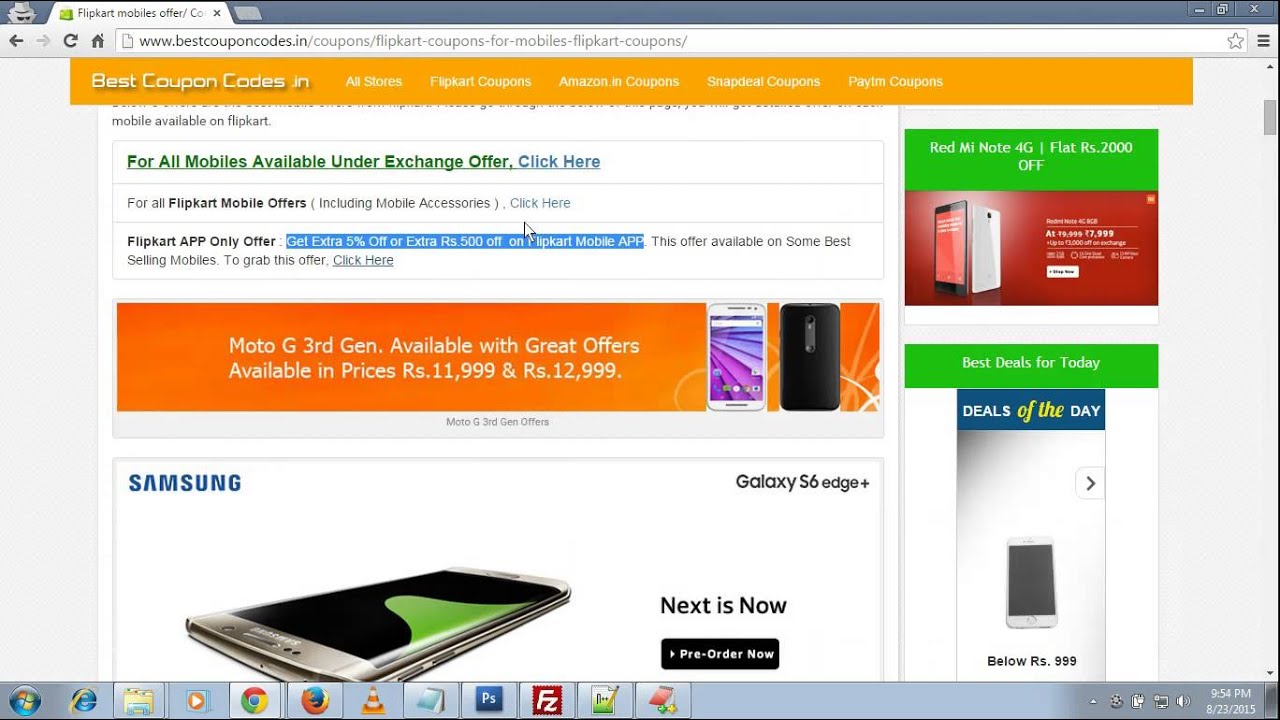Open VLC media player from taskbar
Viewport: 1280px width, 720px height.
click(372, 701)
